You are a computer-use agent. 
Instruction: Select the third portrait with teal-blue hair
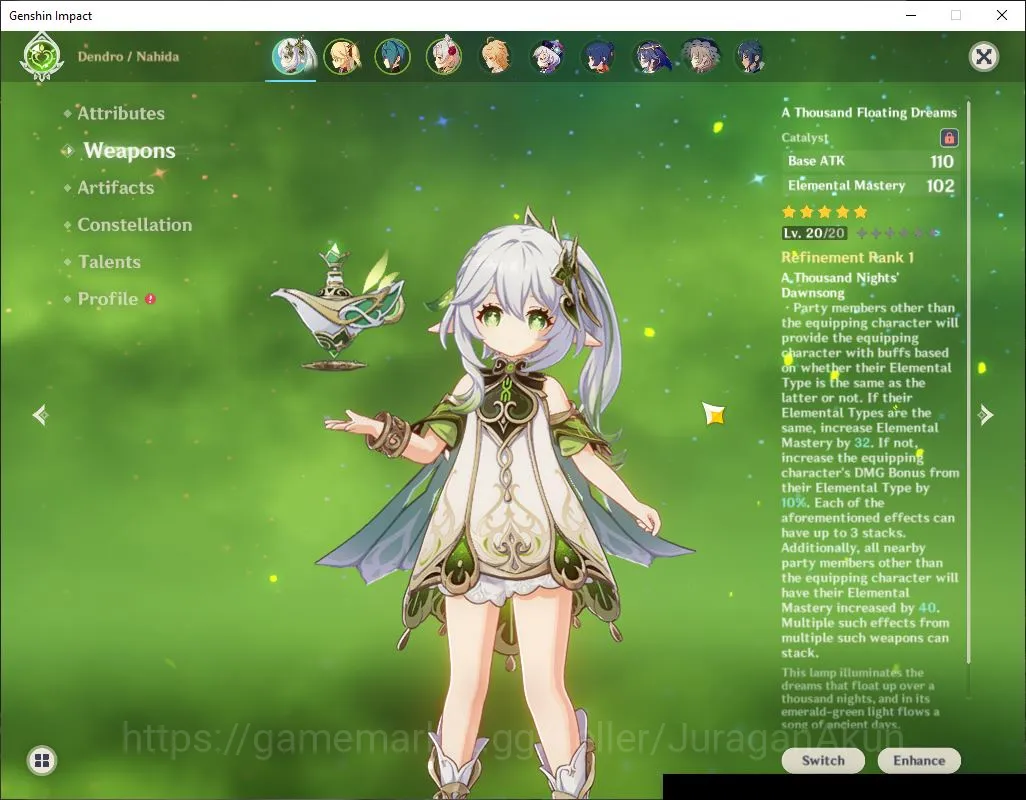(393, 56)
